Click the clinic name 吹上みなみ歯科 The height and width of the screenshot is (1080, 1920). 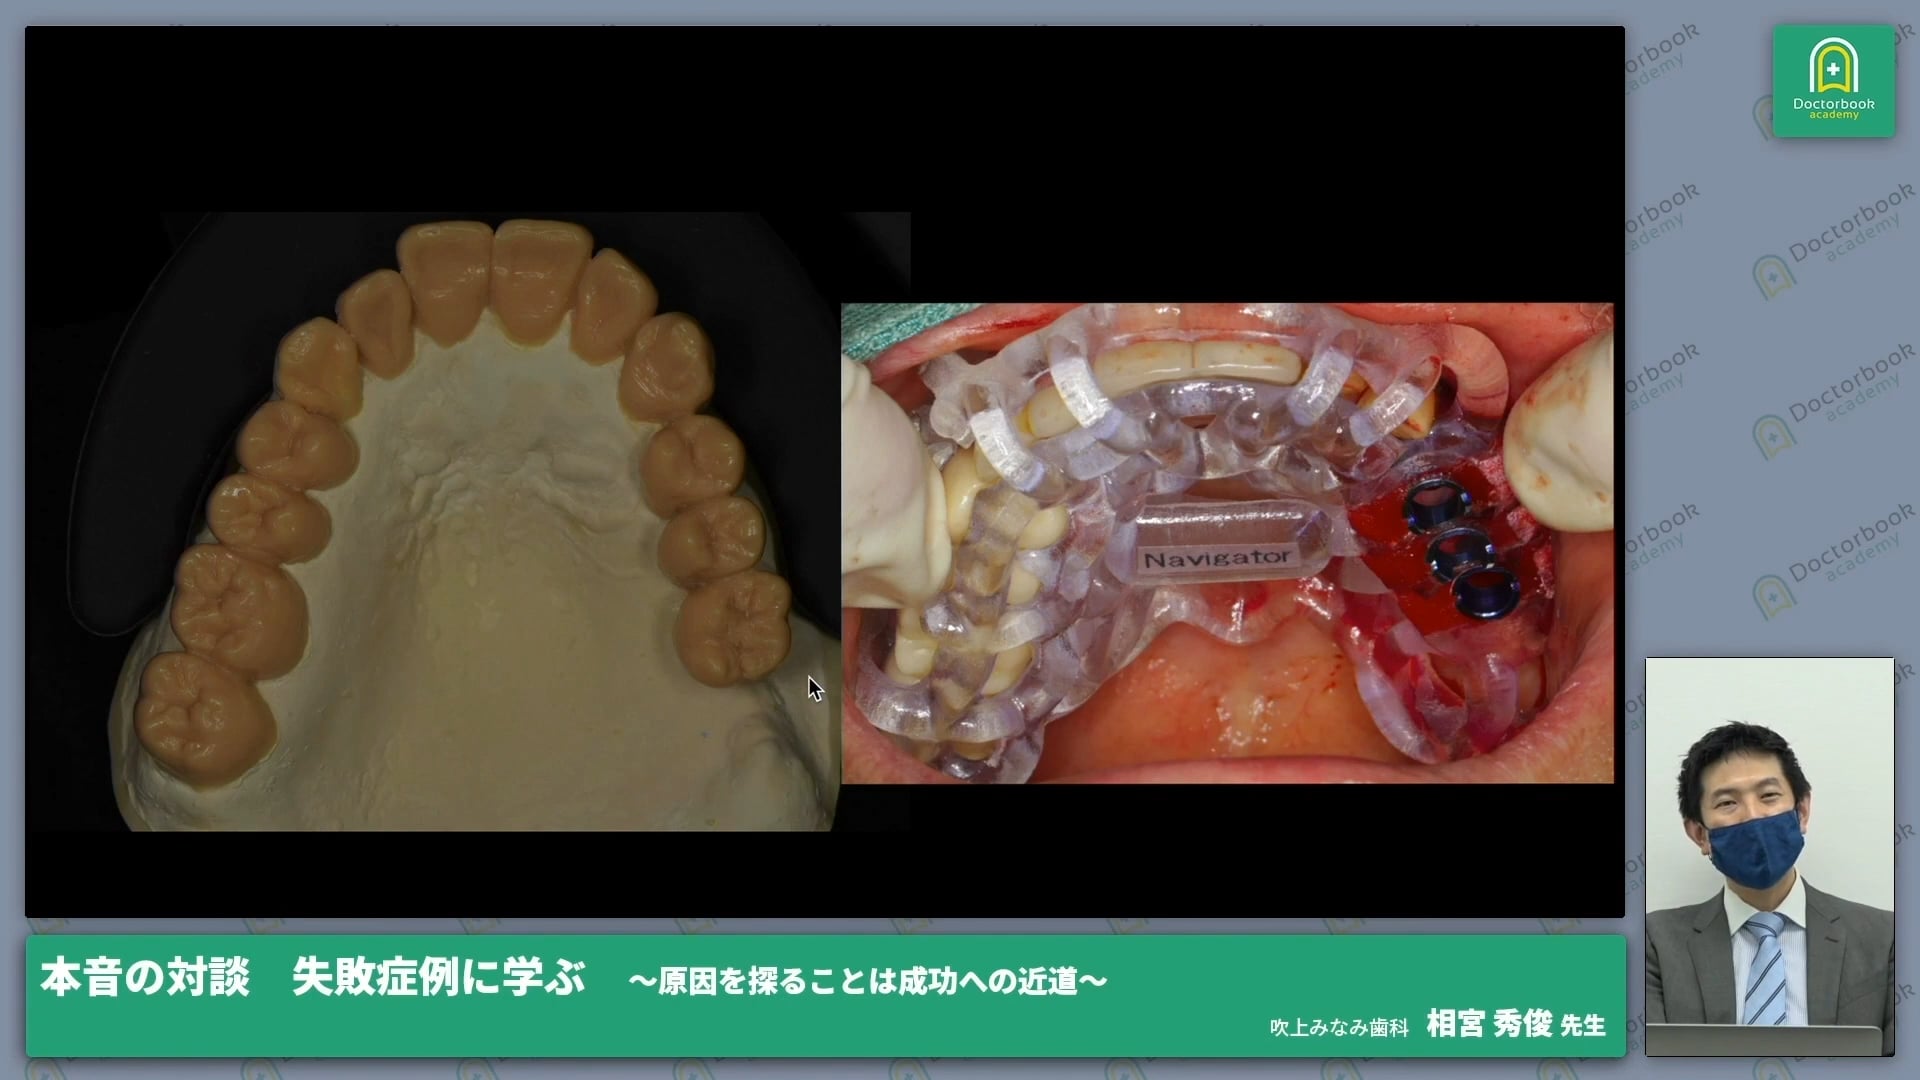1339,1027
